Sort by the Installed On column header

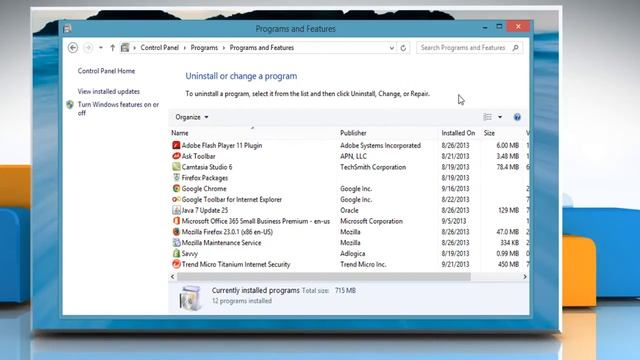click(458, 133)
